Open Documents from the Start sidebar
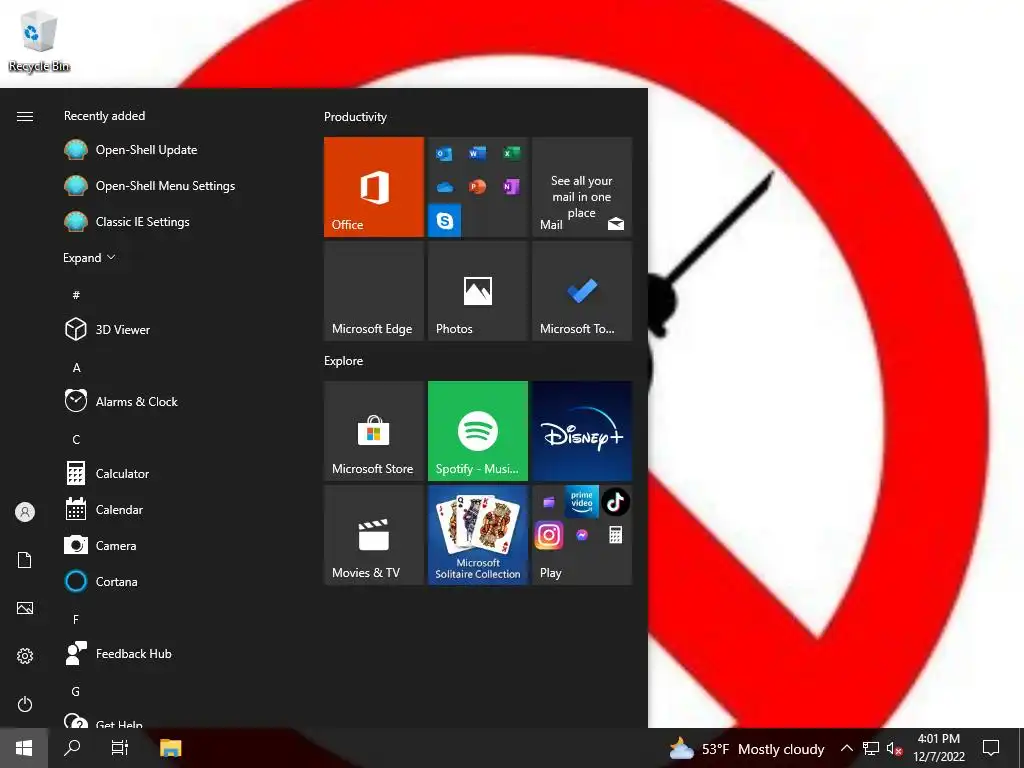The height and width of the screenshot is (768, 1024). [25, 560]
